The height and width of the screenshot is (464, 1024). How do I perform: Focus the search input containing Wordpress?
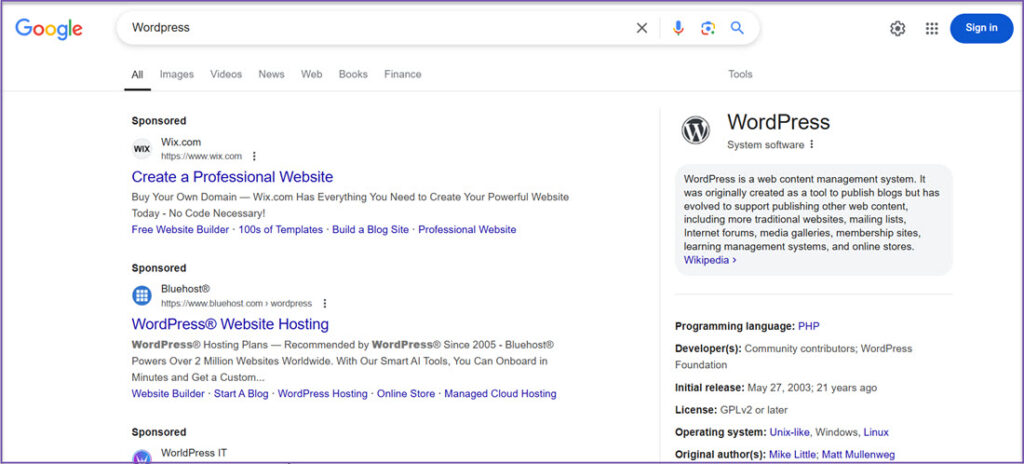380,28
